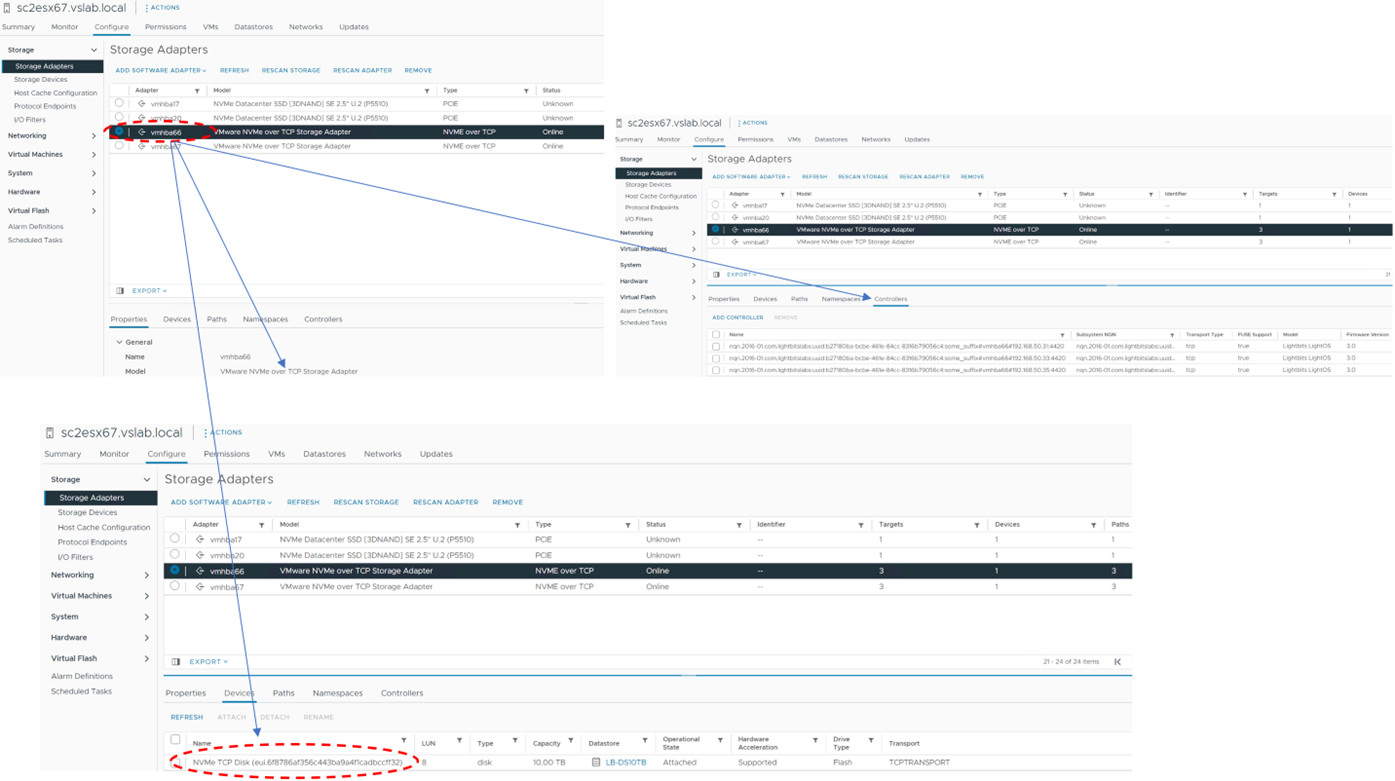Check the controller ending 192.168.50.31:4420
Image resolution: width=1395 pixels, height=781 pixels.
point(716,347)
